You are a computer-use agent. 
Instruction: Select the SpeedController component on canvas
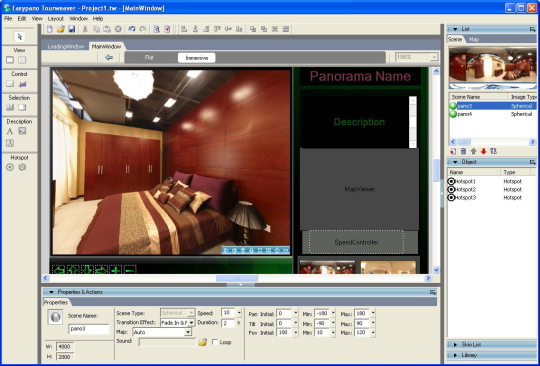click(x=356, y=242)
